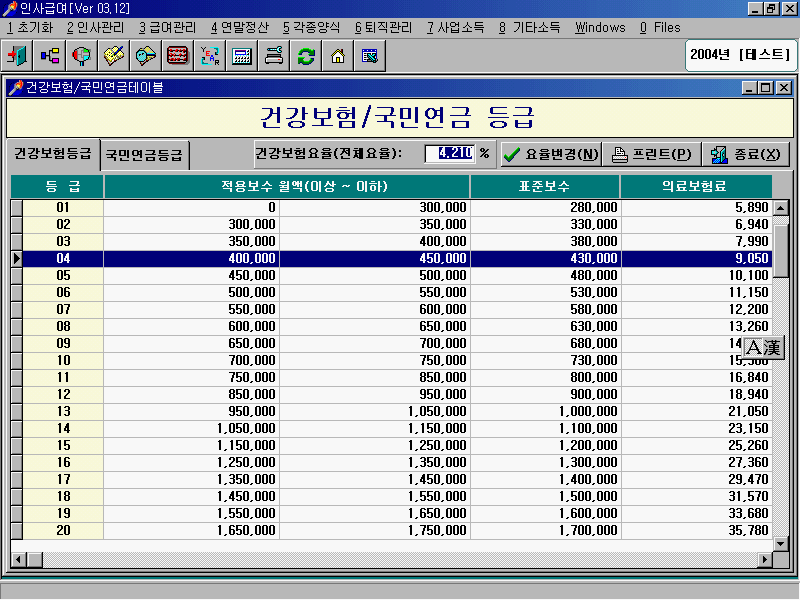Click the green refresh arrows icon
800x600 pixels.
[x=306, y=56]
